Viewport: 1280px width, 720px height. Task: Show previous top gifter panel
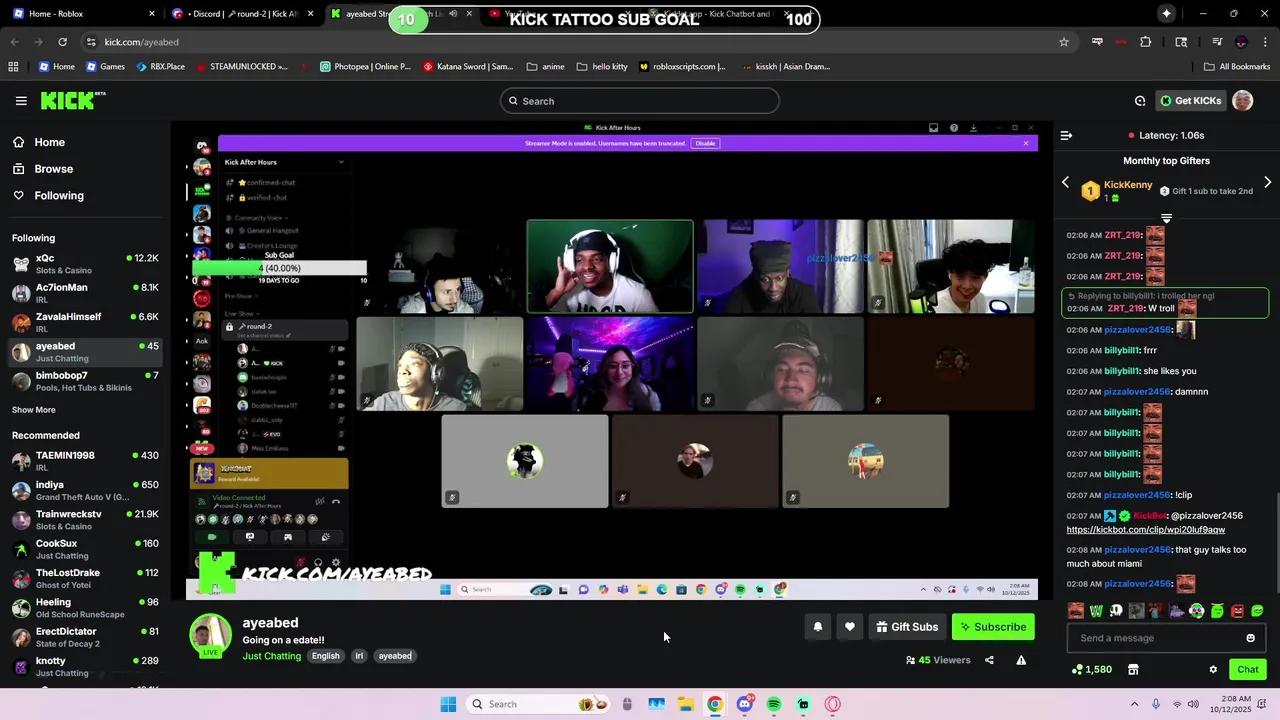pyautogui.click(x=1065, y=182)
